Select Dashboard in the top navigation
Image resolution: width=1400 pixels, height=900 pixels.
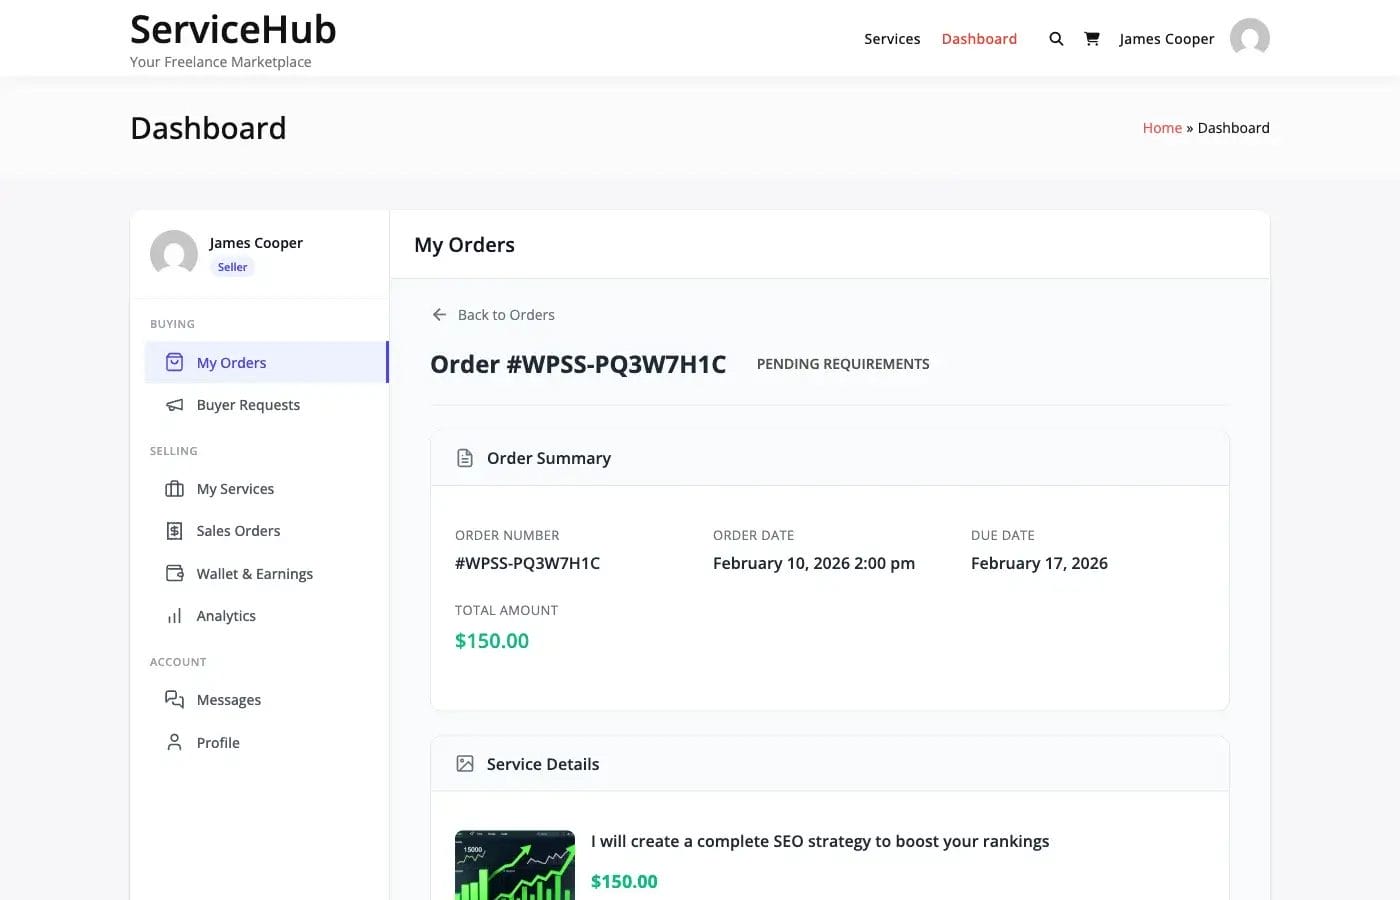pos(979,39)
